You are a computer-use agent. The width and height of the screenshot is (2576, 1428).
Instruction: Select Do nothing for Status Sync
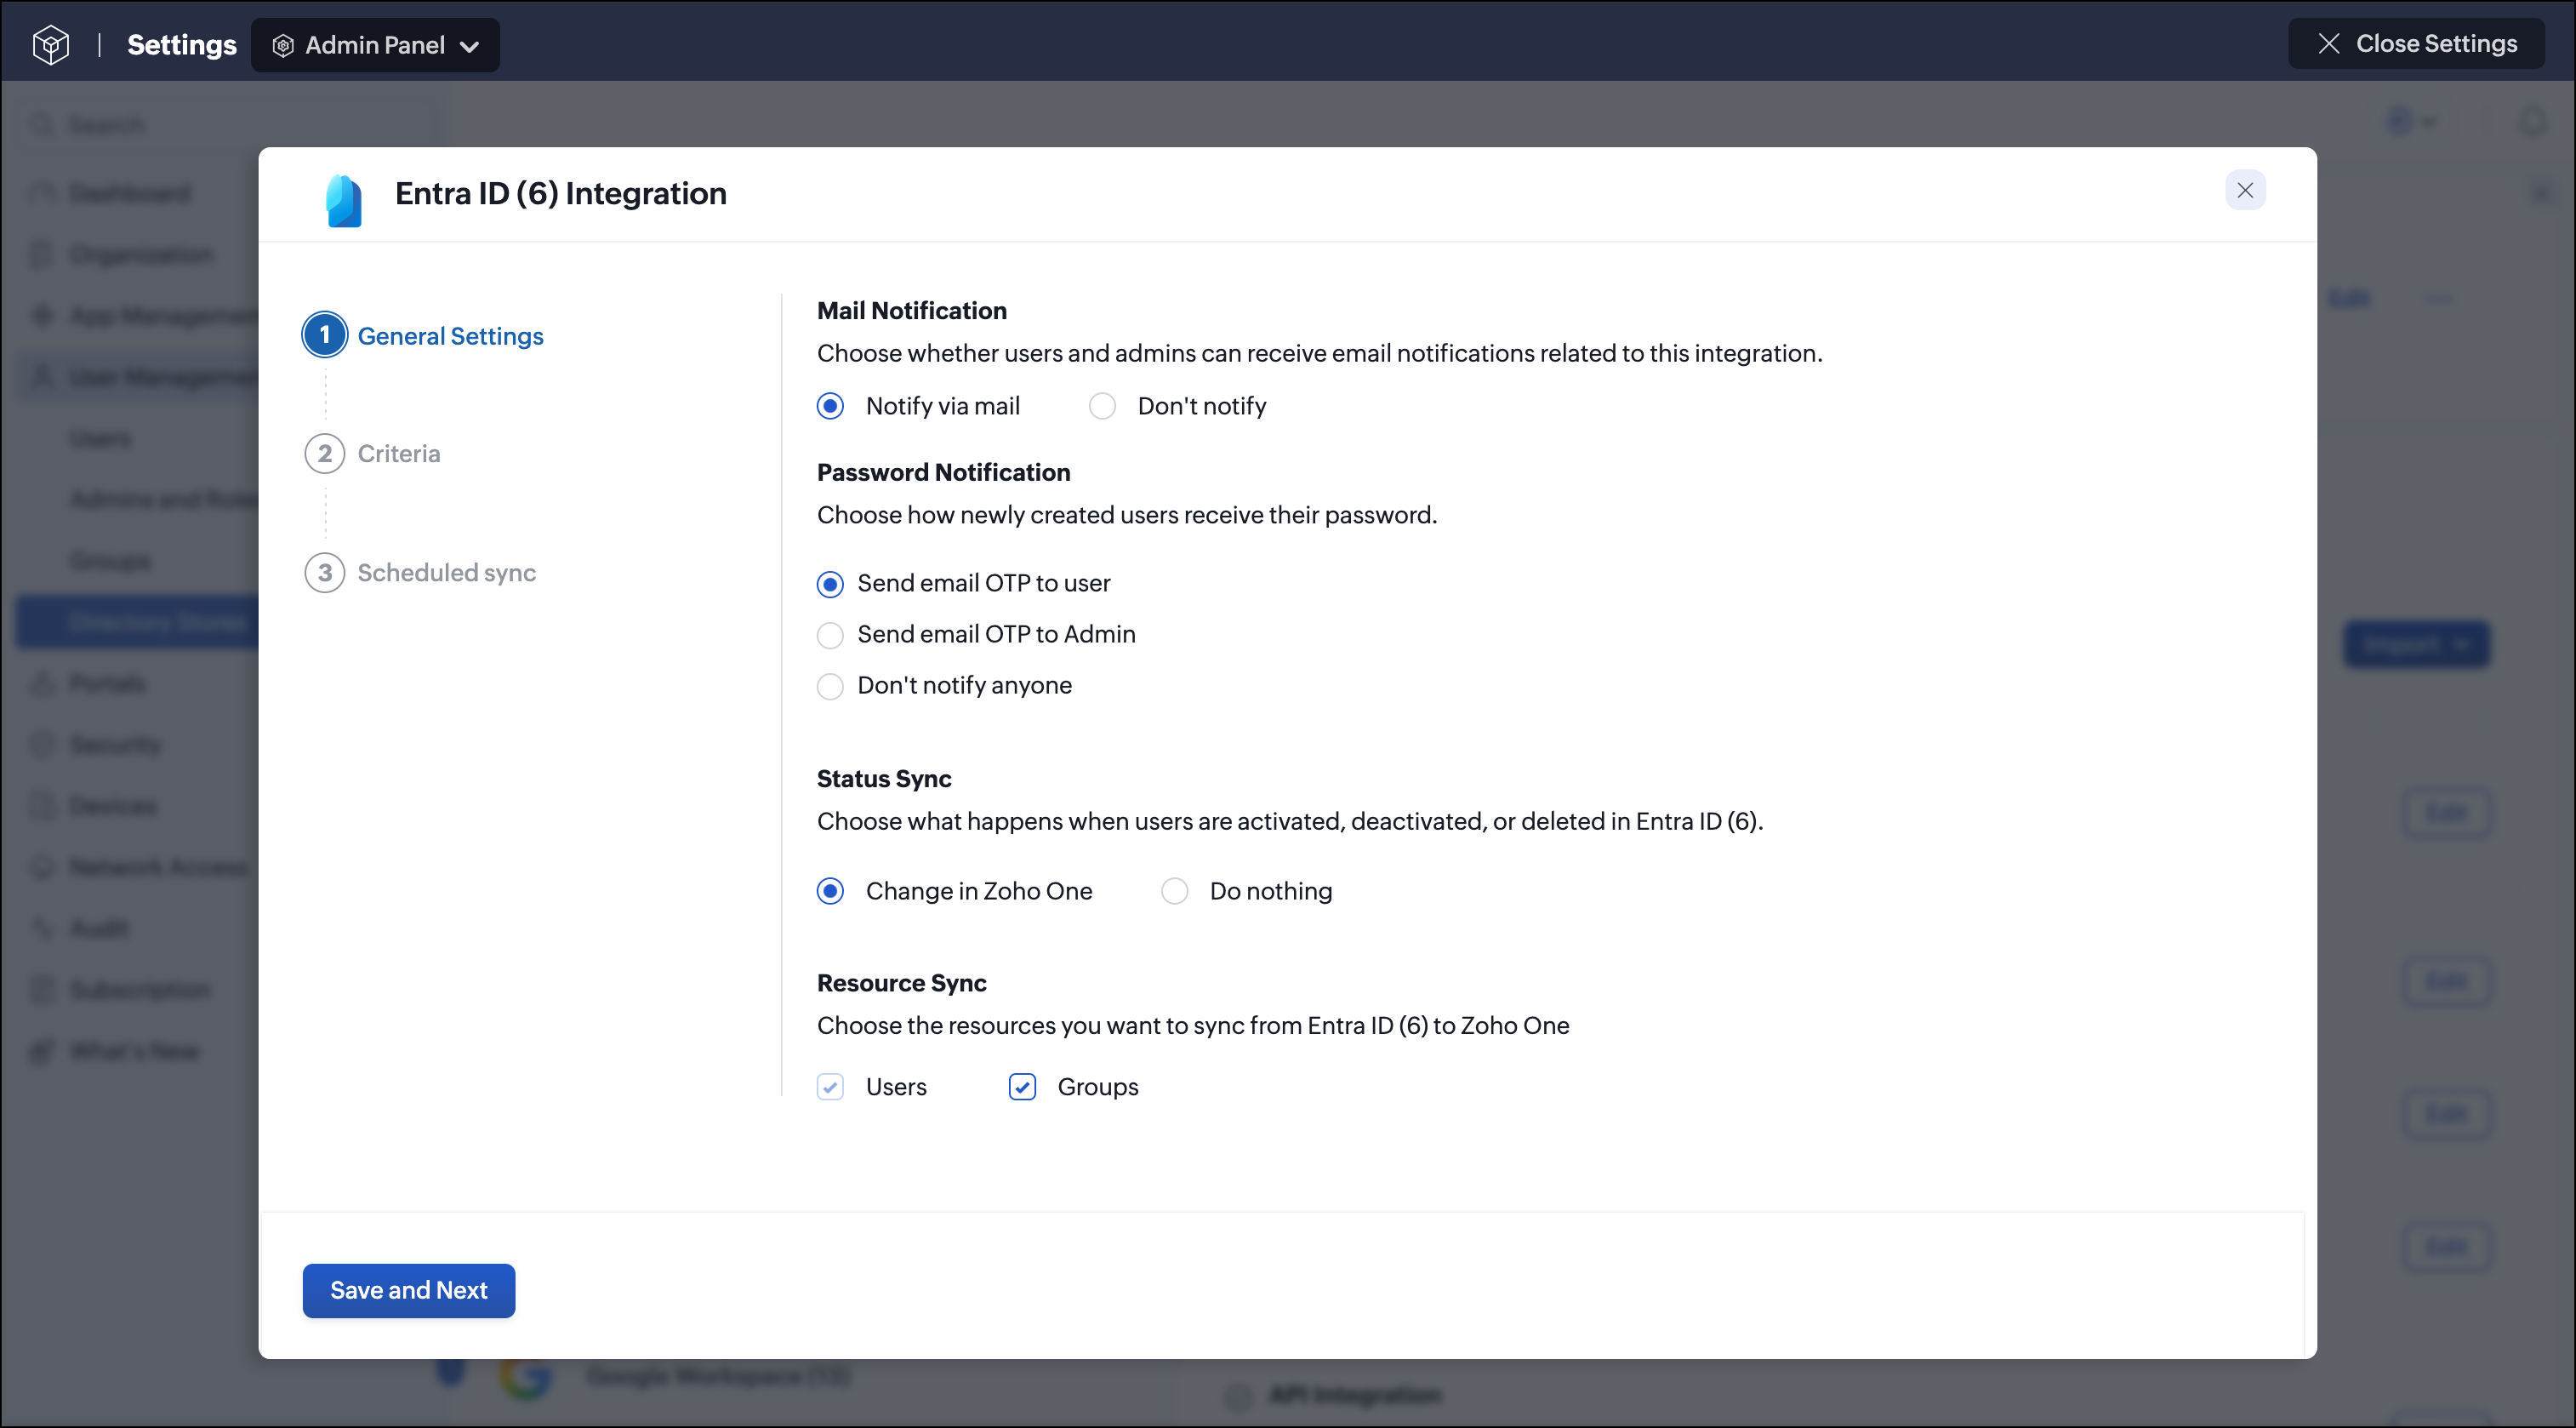[x=1174, y=891]
